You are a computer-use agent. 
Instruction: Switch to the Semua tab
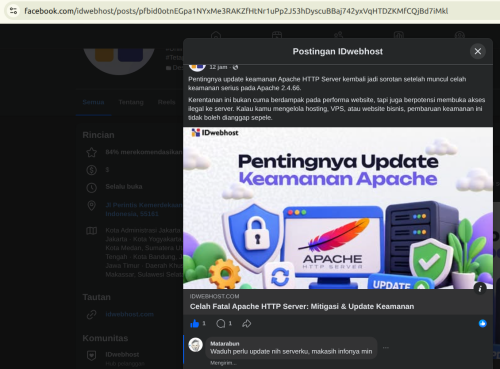tap(93, 102)
